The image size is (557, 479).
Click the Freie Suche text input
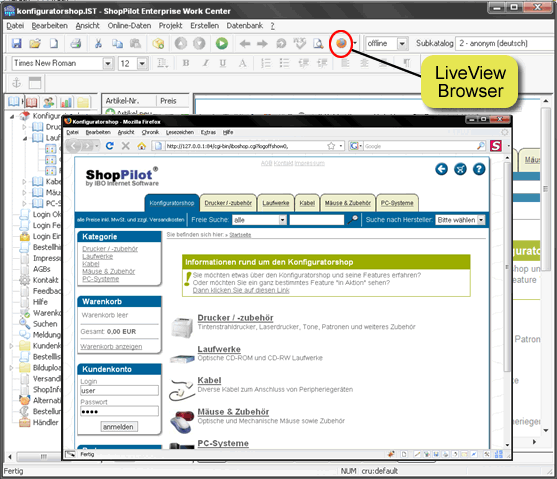point(317,220)
